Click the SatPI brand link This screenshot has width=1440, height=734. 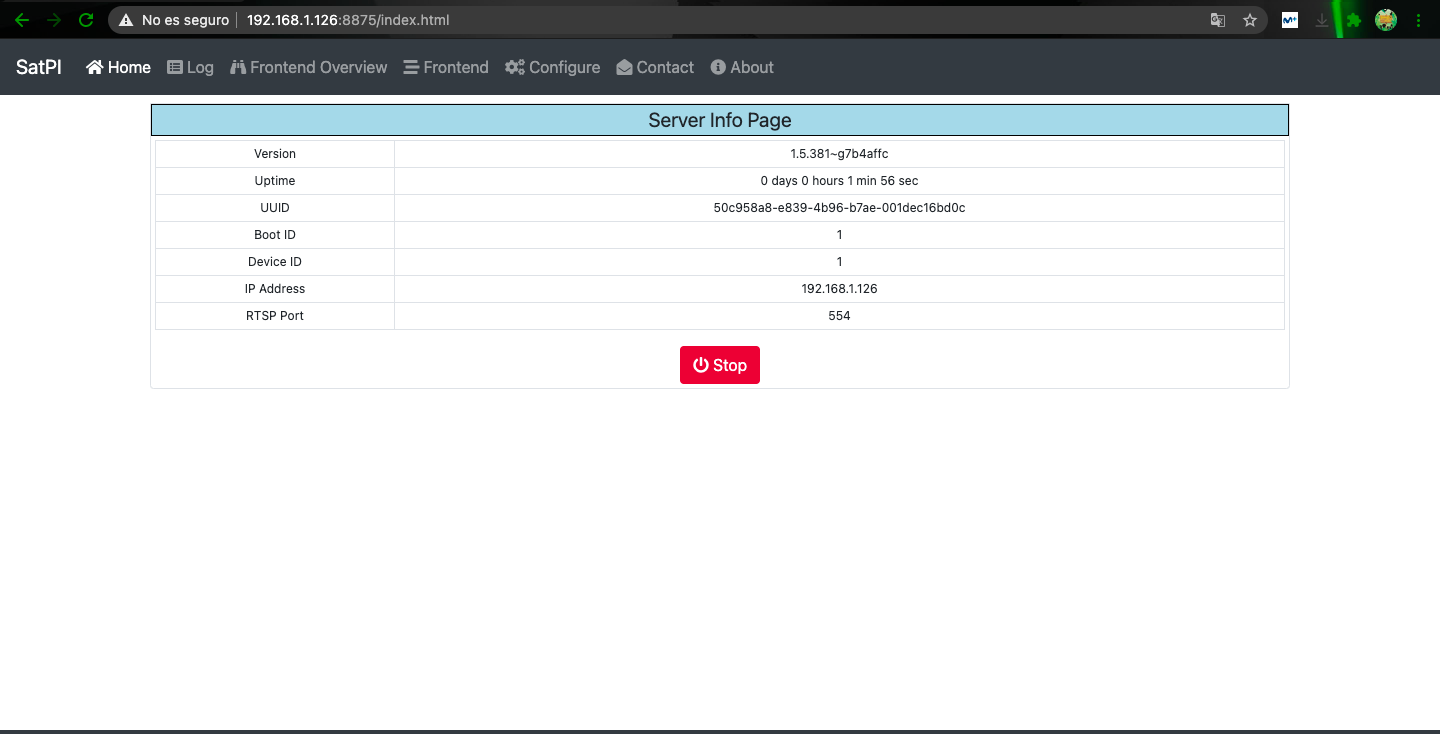(x=39, y=67)
